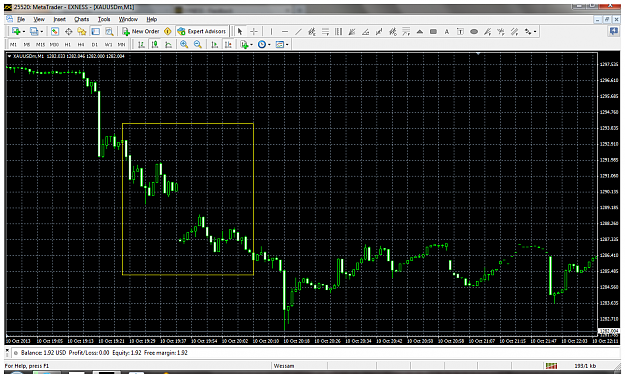This screenshot has width=625, height=374.
Task: Switch to M15 timeframe
Action: [x=40, y=45]
